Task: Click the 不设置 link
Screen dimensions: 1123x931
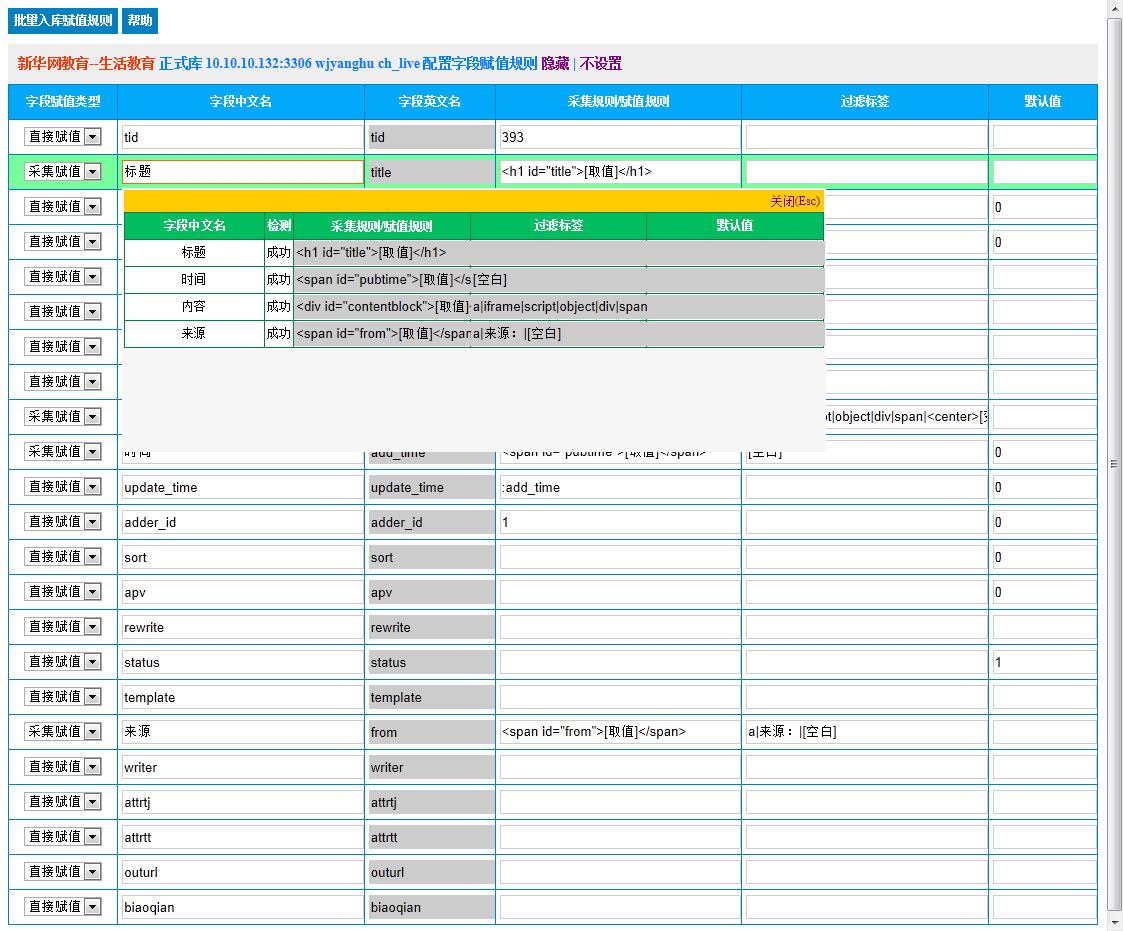Action: pyautogui.click(x=601, y=64)
